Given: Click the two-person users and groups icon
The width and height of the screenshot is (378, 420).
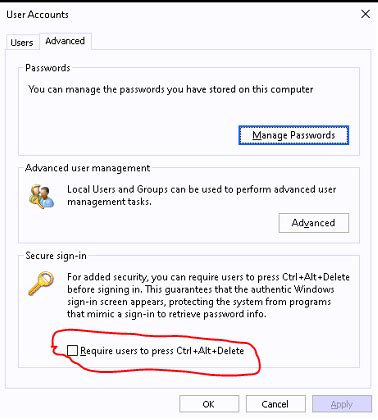Looking at the screenshot, I should 41,197.
